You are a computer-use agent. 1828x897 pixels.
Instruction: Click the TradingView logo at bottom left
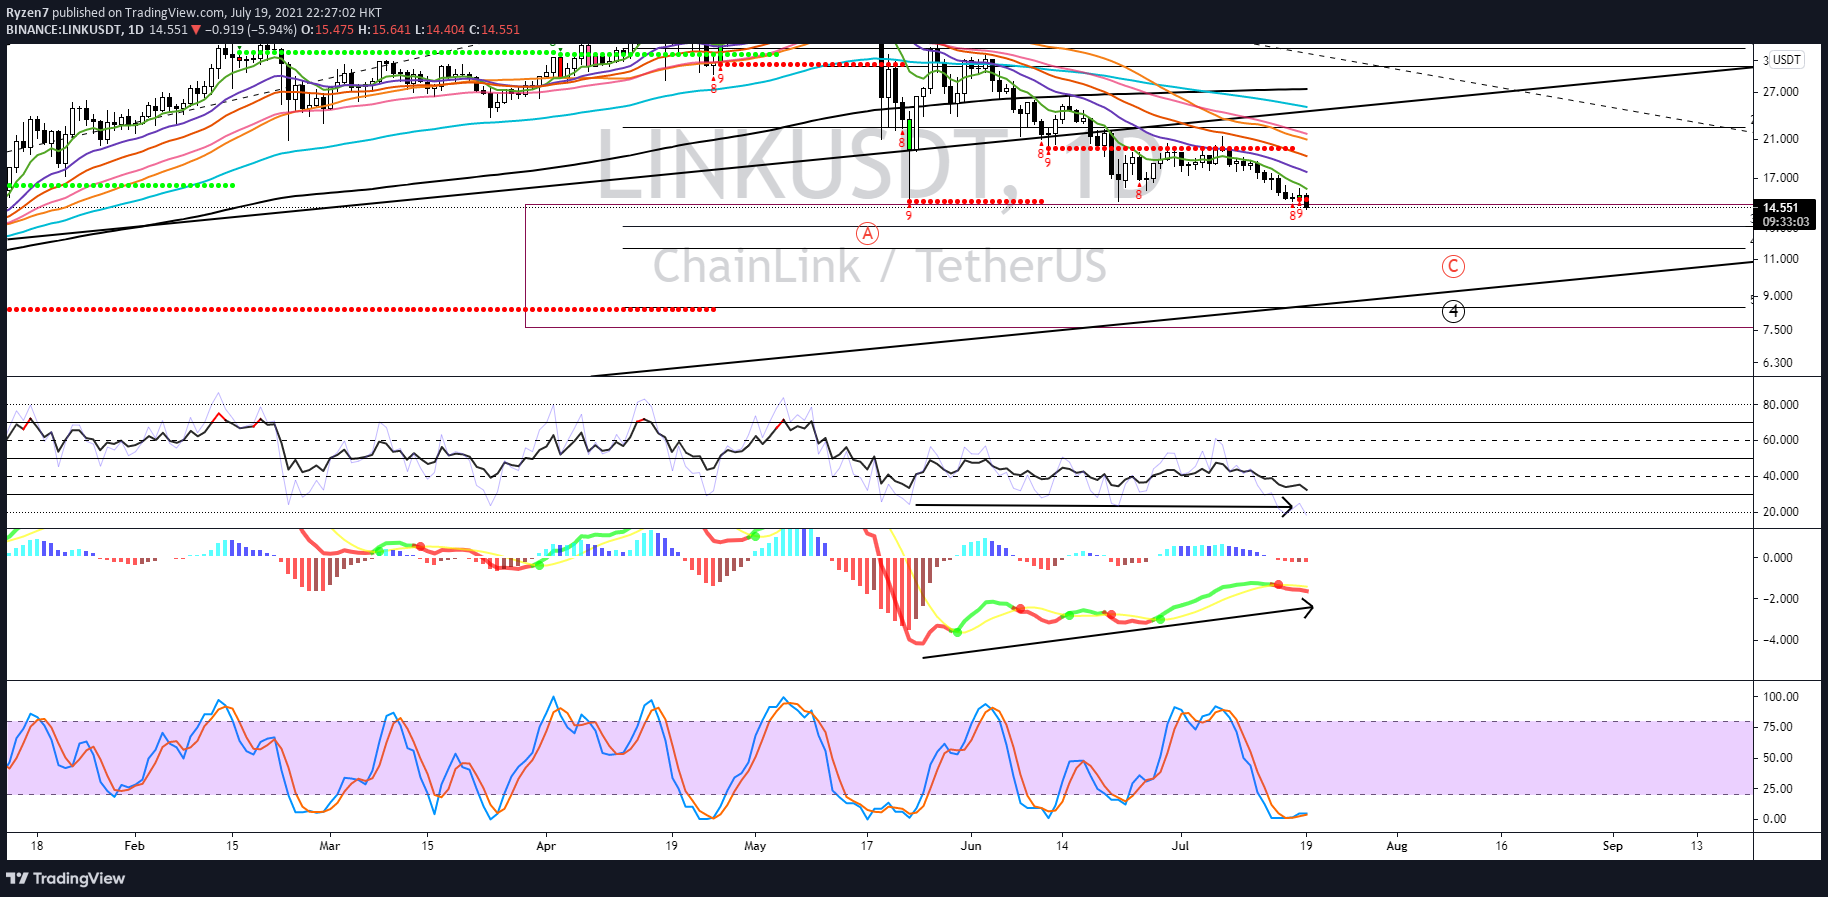(x=66, y=879)
